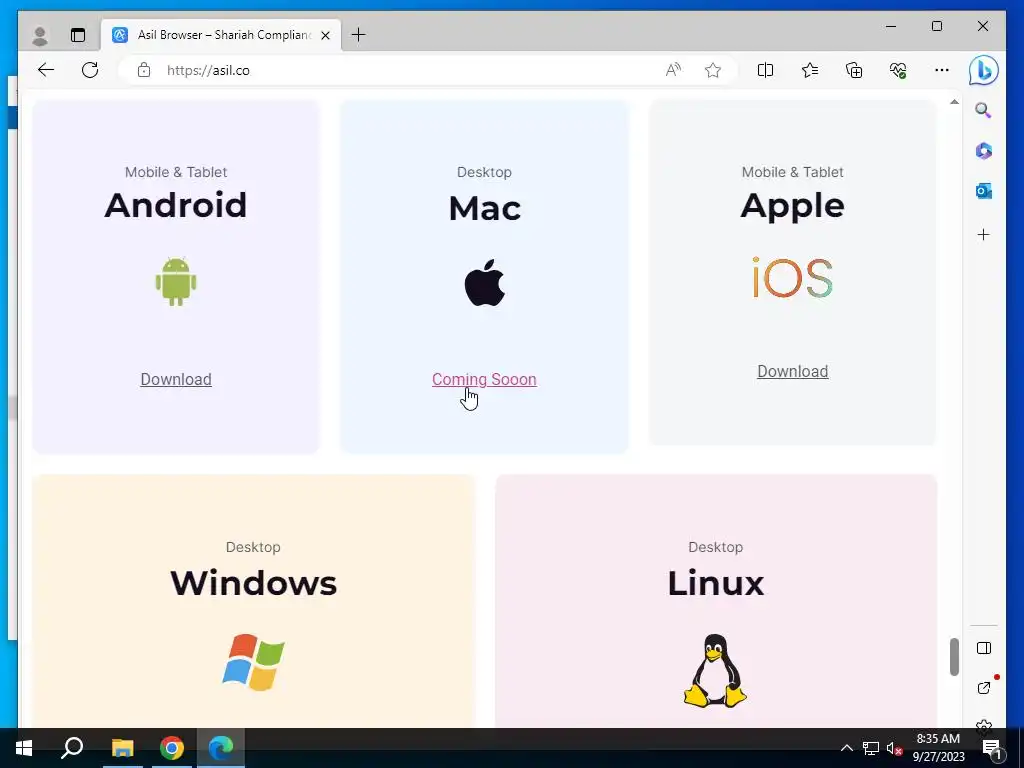Screen dimensions: 1024x768
Task: View site info via the padlock icon
Action: (x=144, y=70)
